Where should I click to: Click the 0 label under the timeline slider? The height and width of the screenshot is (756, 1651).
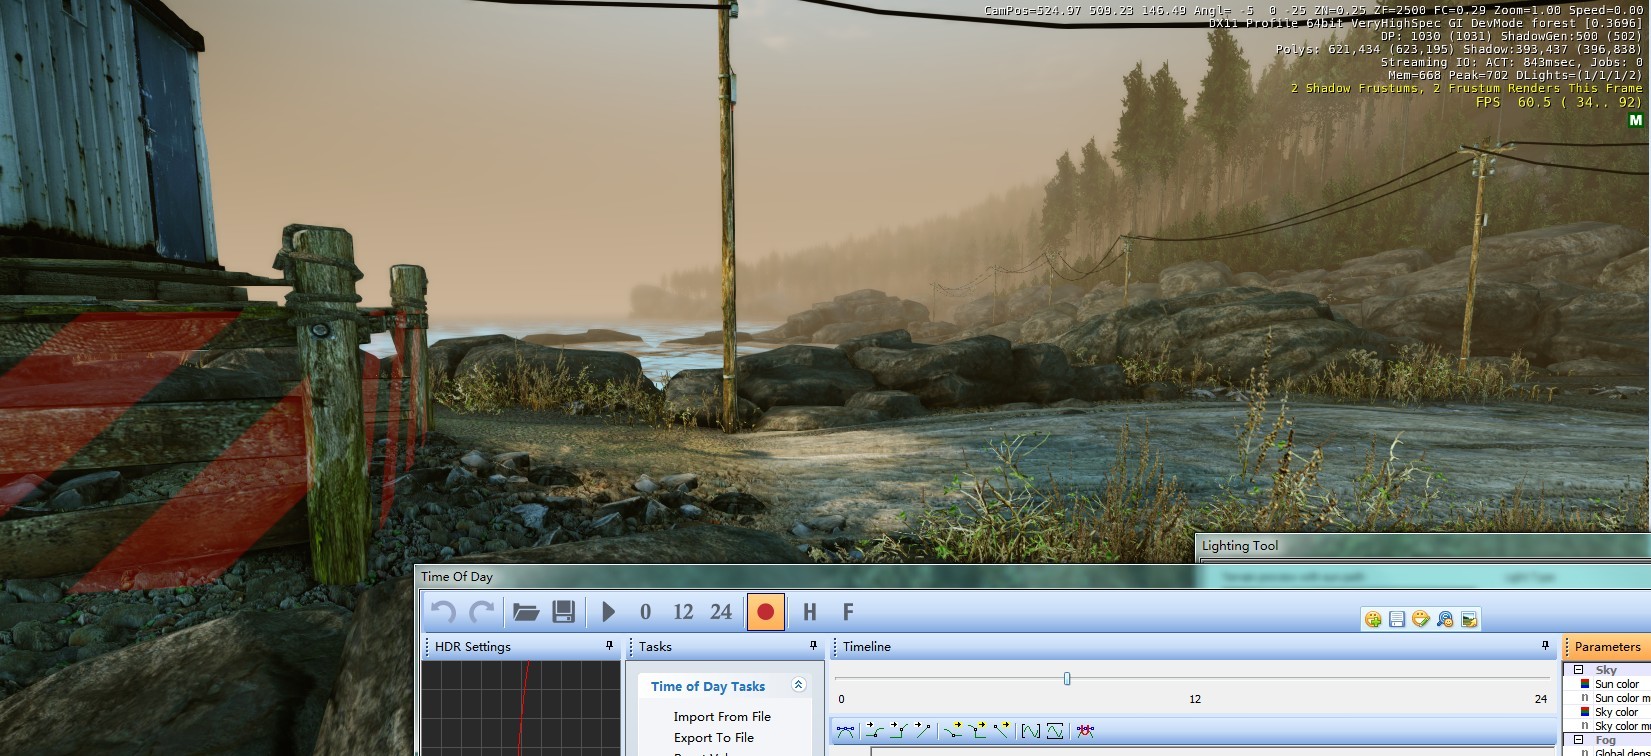coord(841,699)
